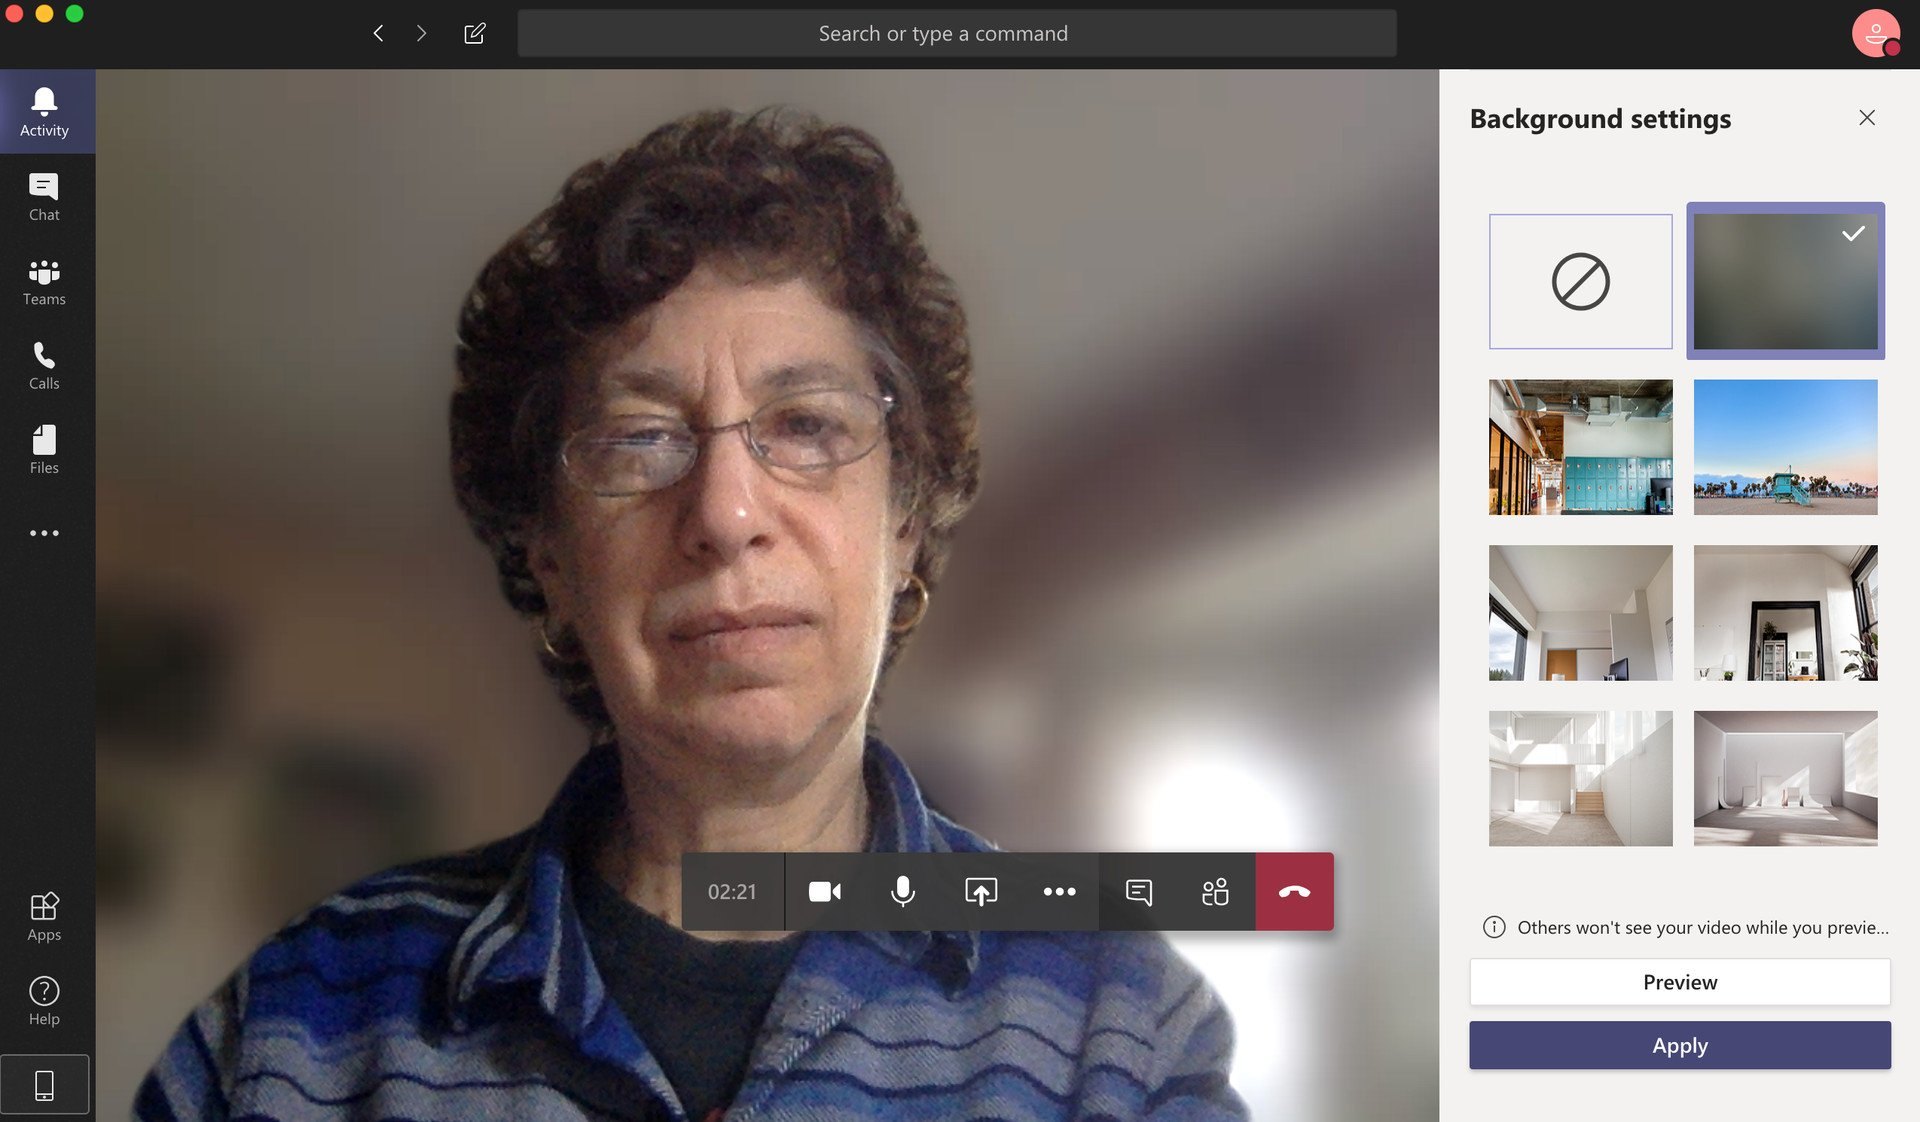Screen dimensions: 1920x1122
Task: Click the Preview button
Action: tap(1680, 980)
